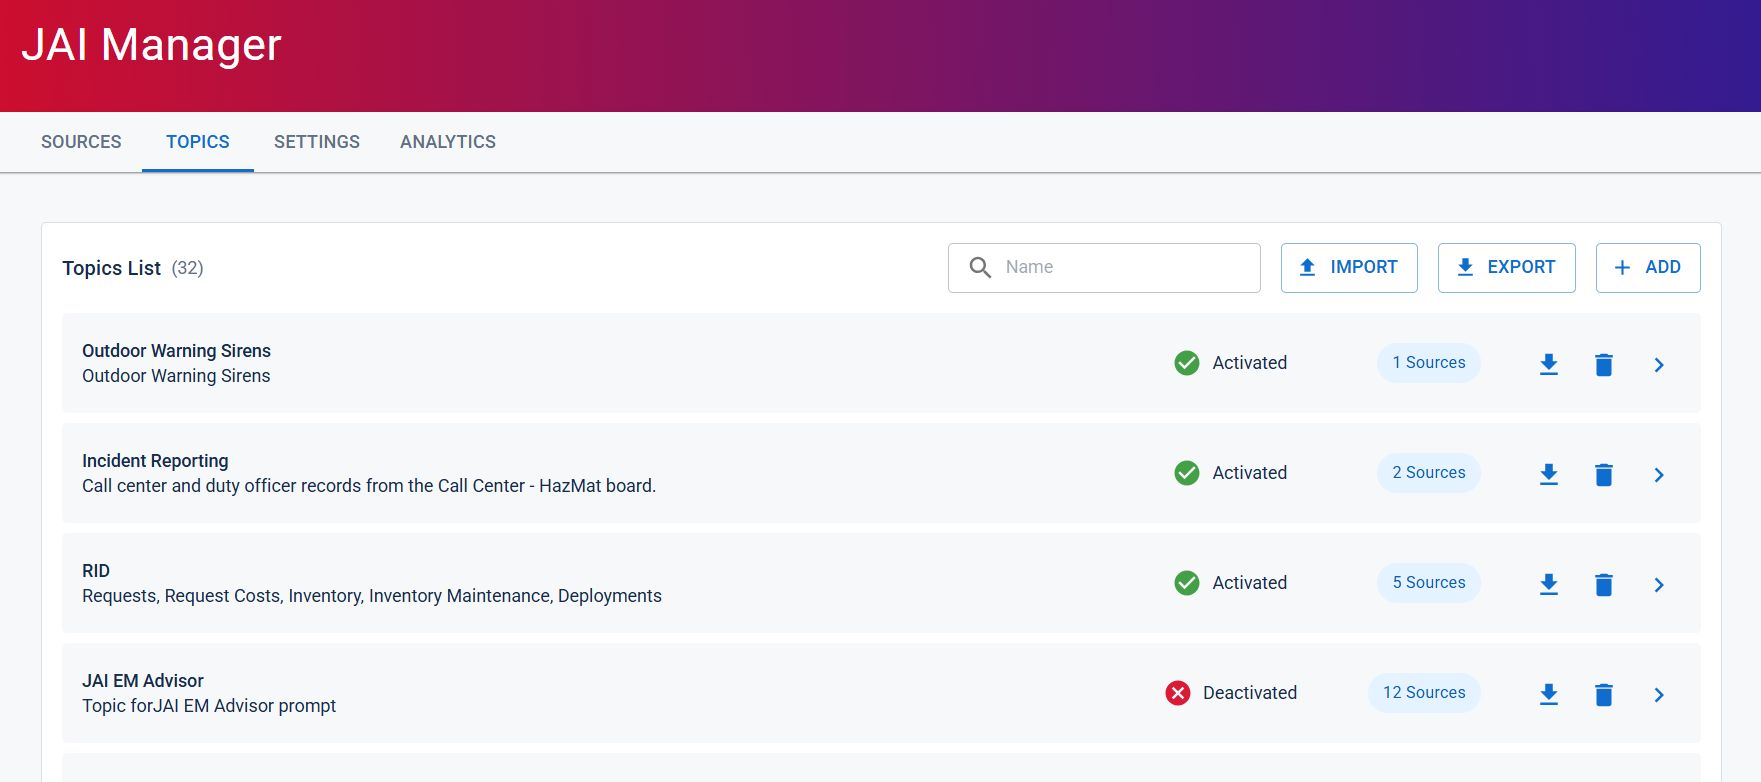
Task: Delete the Incident Reporting topic
Action: (x=1604, y=474)
